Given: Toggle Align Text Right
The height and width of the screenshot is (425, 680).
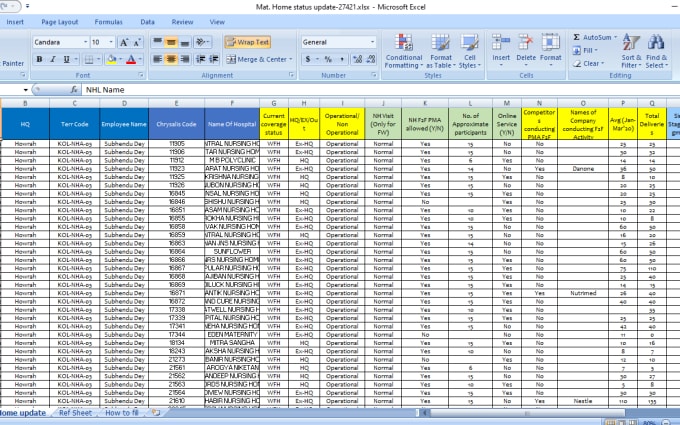Looking at the screenshot, I should 185,59.
